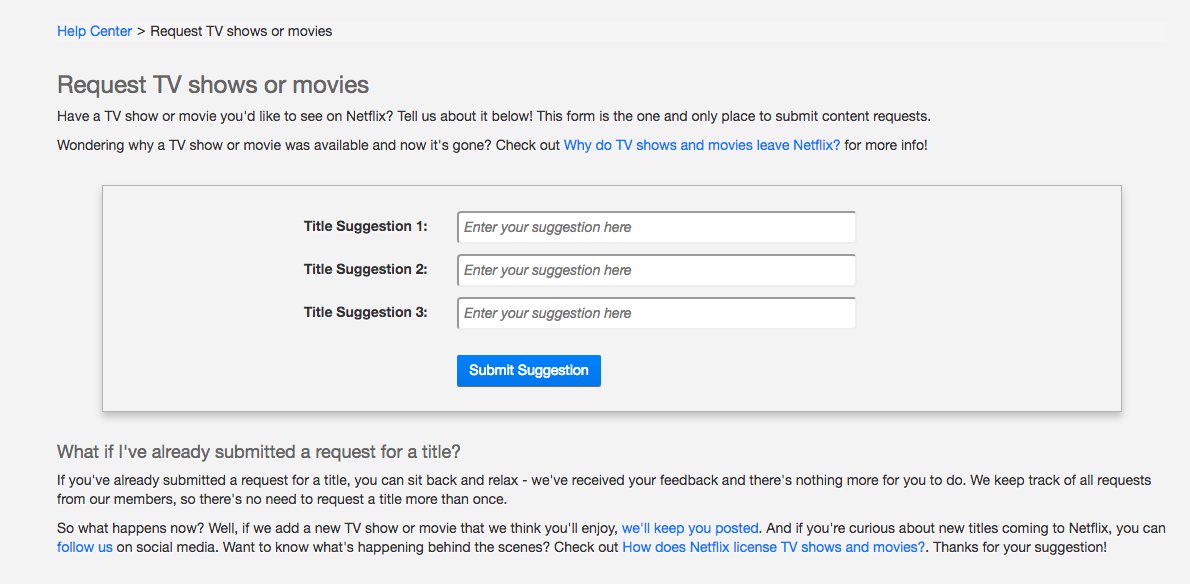Click the large 'Request TV shows or movies' heading
The width and height of the screenshot is (1190, 584).
point(213,85)
